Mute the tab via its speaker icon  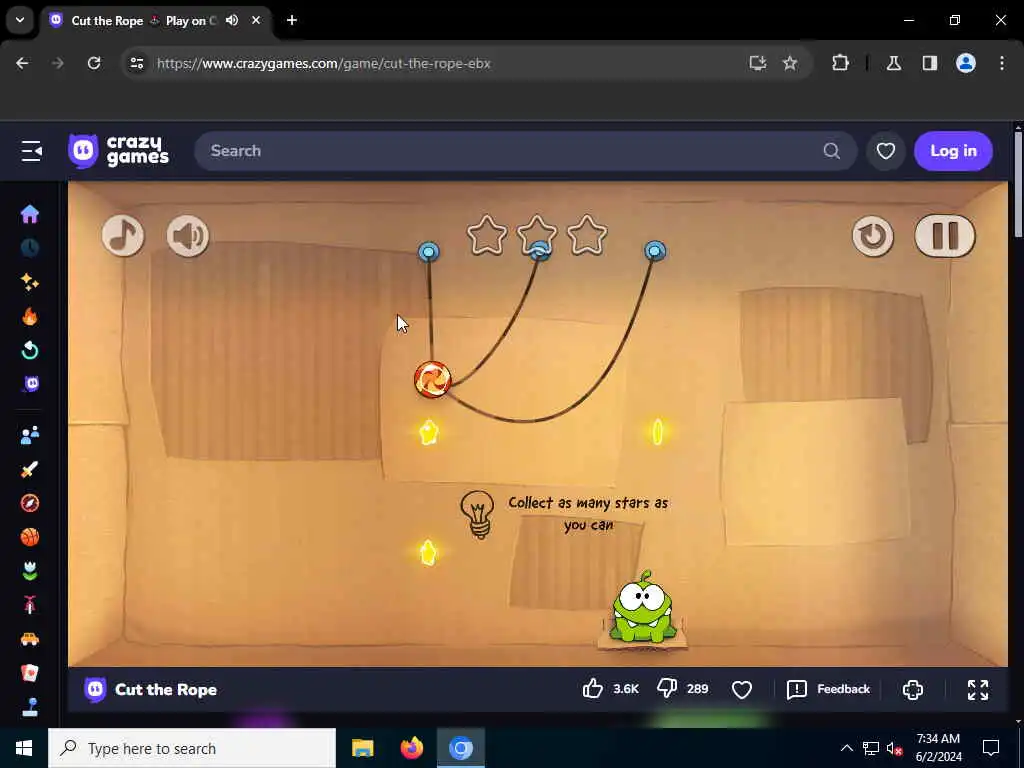pos(232,20)
